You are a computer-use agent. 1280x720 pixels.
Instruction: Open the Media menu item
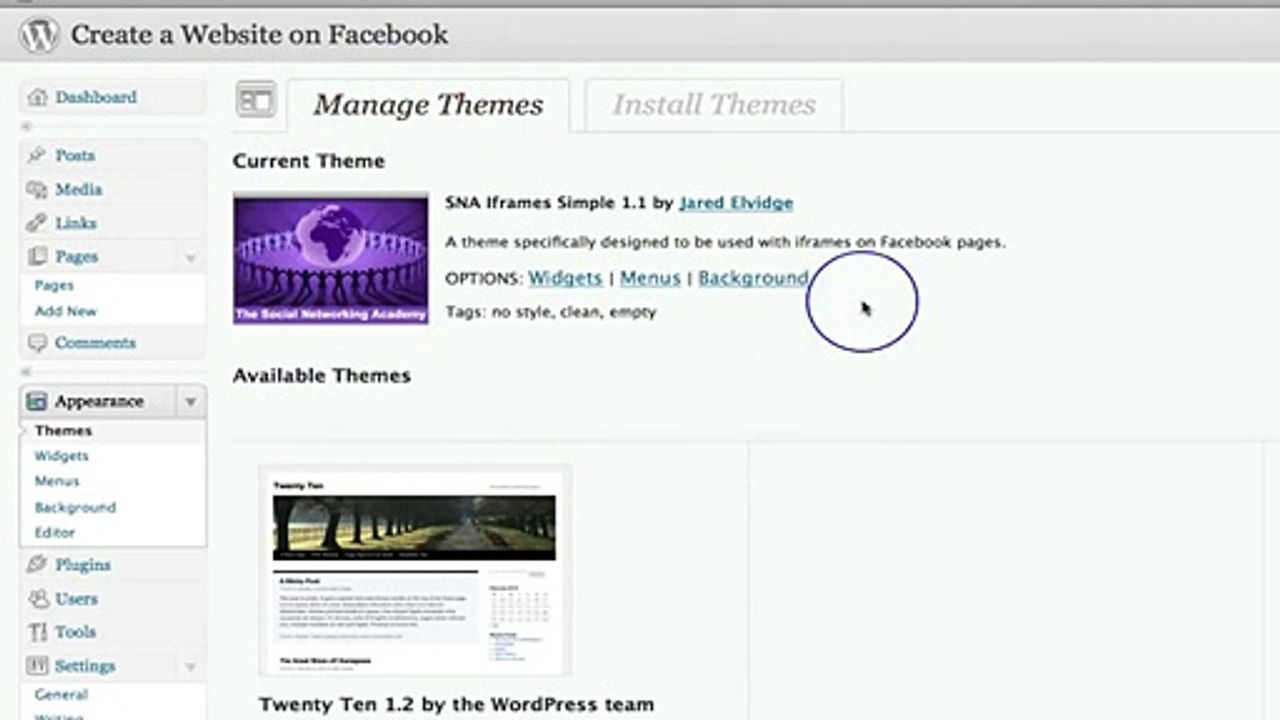pyautogui.click(x=79, y=189)
